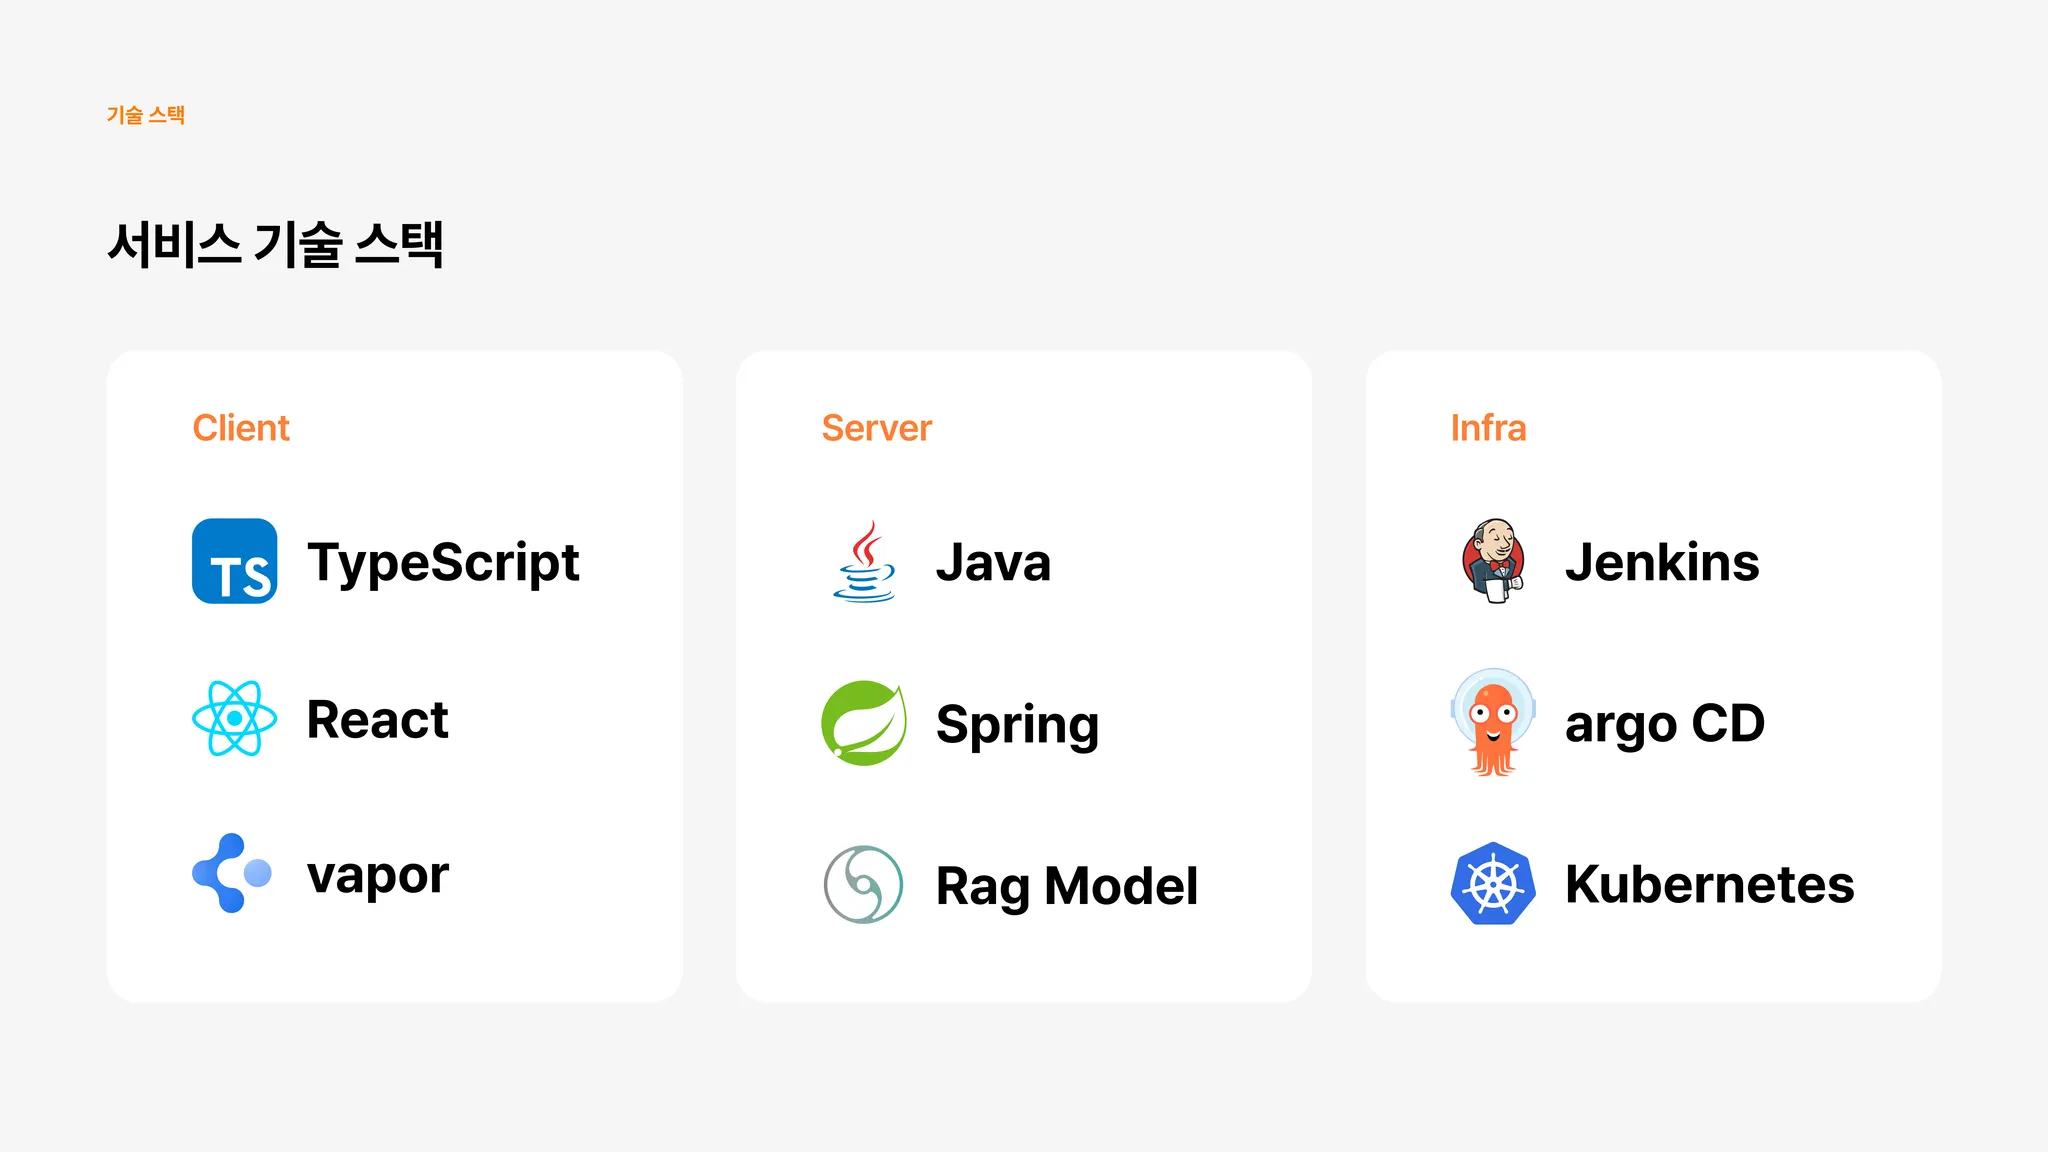This screenshot has height=1152, width=2048.
Task: Click the Jenkins text label
Action: [1661, 562]
